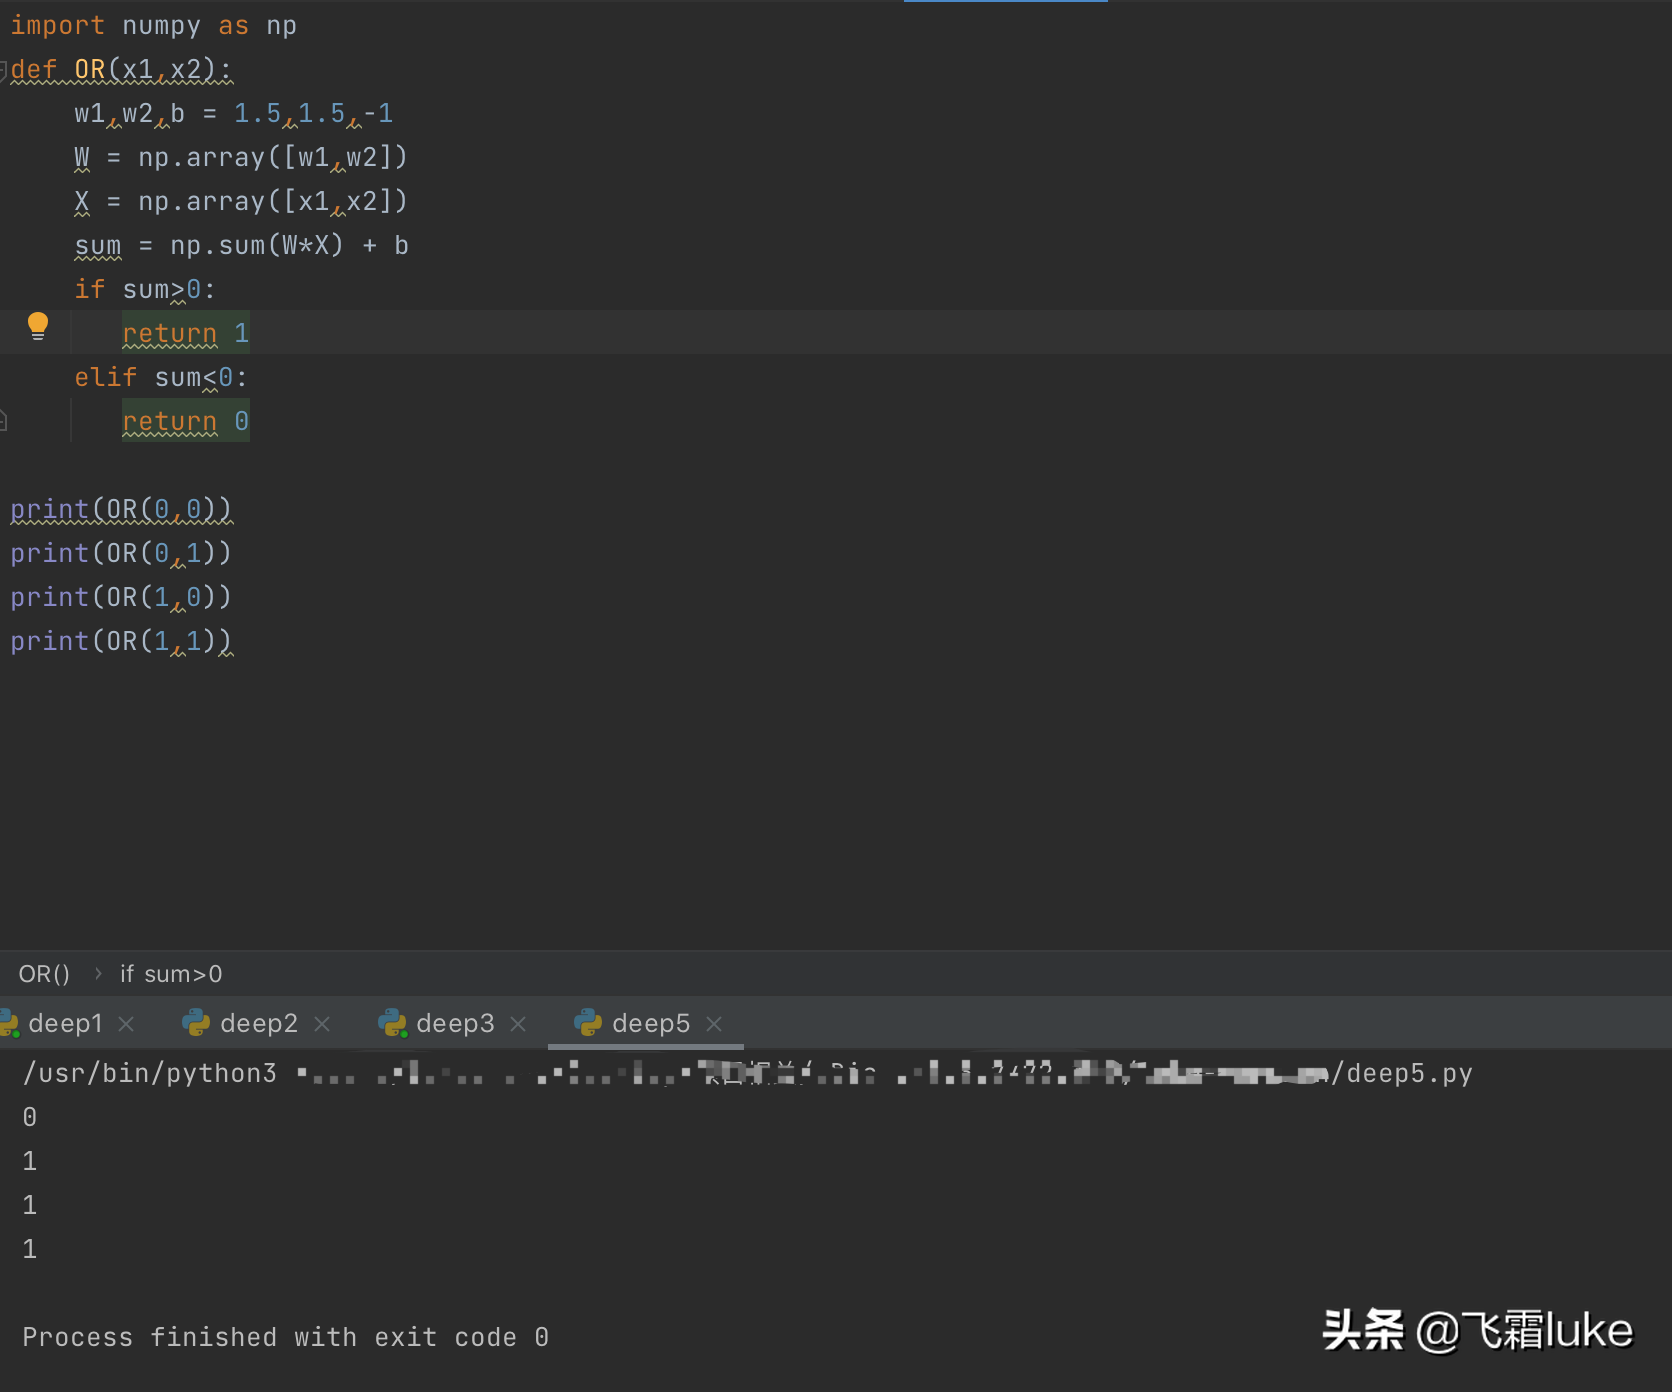Close the deep1 run tab
1672x1392 pixels.
pos(126,1024)
